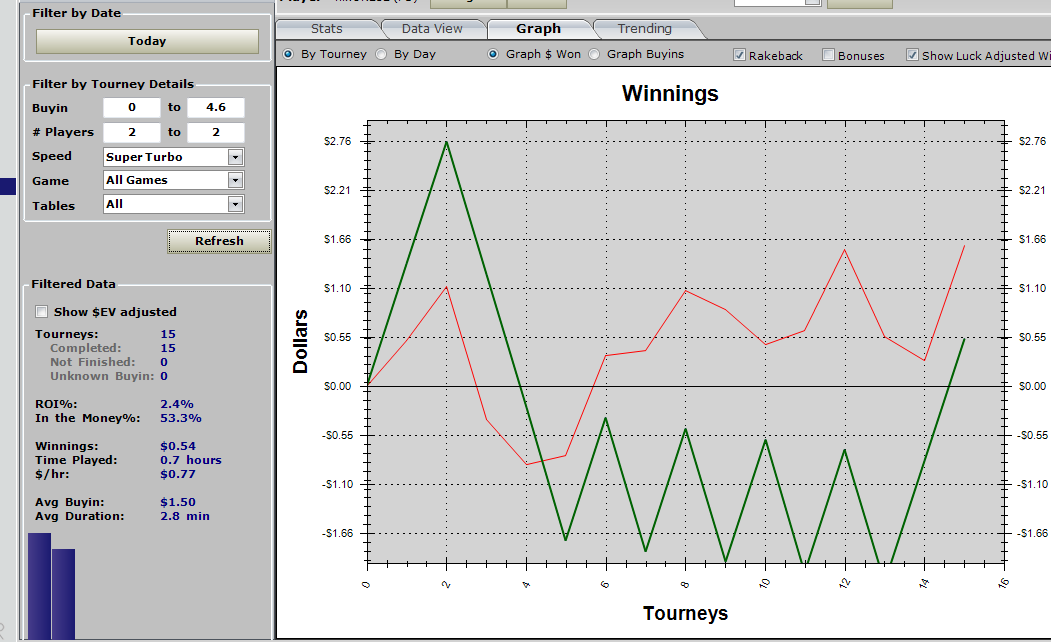
Task: Enable the Bonuses checkbox
Action: tap(829, 55)
